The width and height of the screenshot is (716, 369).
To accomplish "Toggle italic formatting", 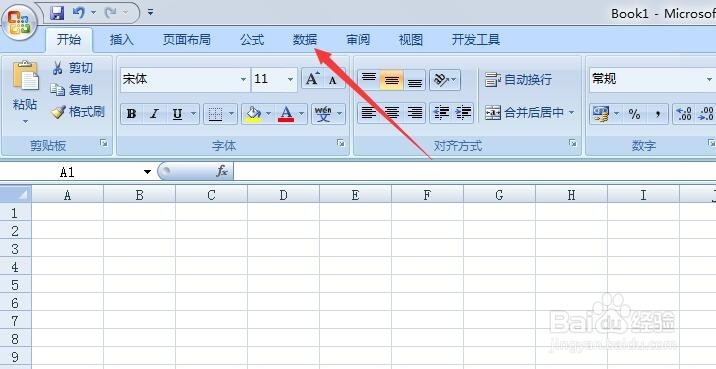I will coord(154,114).
